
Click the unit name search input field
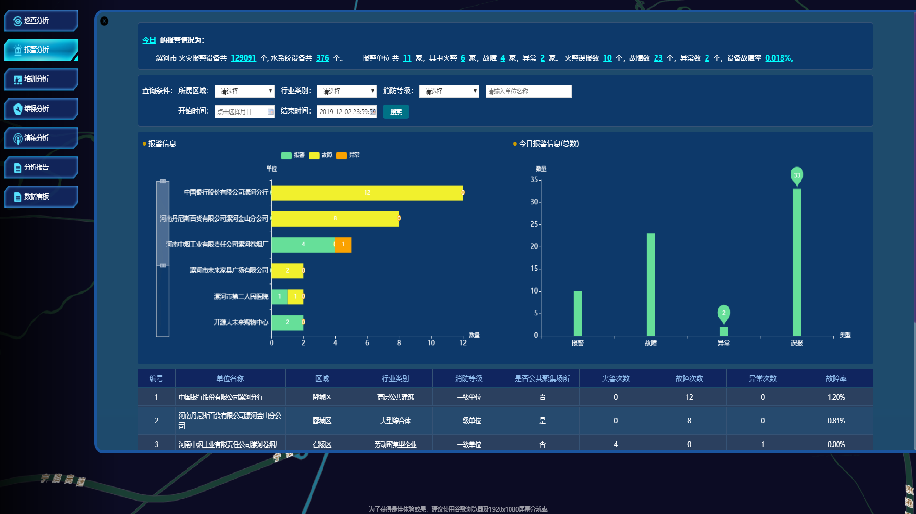click(x=528, y=91)
